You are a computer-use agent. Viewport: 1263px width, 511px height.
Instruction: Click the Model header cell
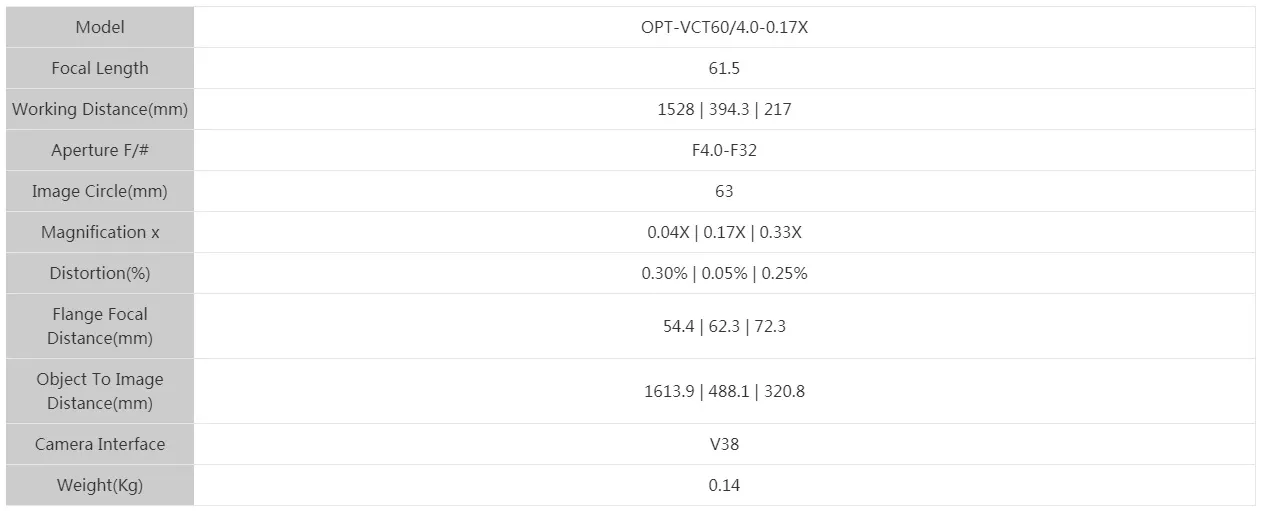pyautogui.click(x=100, y=27)
